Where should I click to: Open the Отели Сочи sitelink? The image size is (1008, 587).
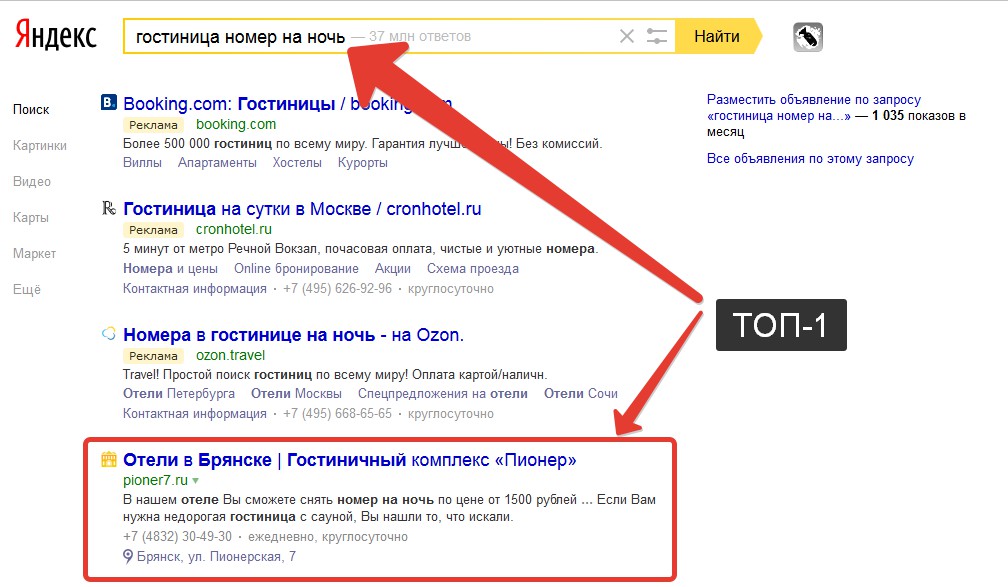(x=580, y=394)
